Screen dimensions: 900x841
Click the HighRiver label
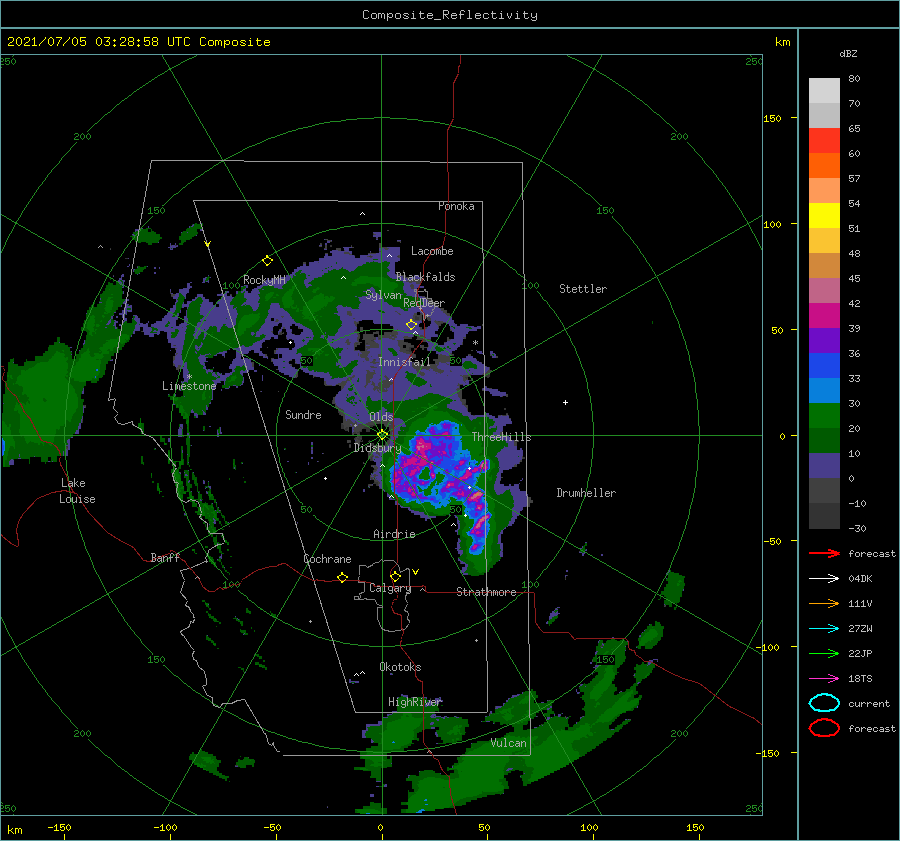tap(415, 702)
